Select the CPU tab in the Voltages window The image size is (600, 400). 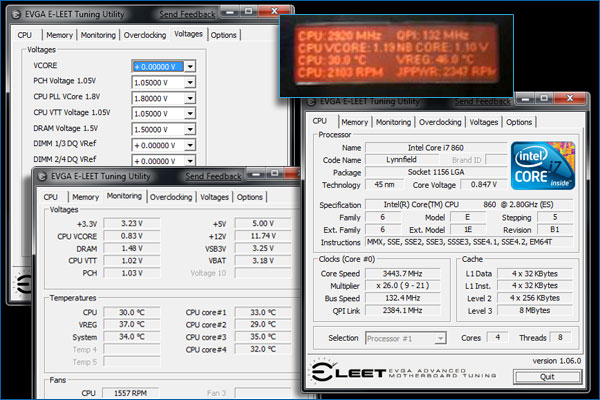(x=24, y=35)
